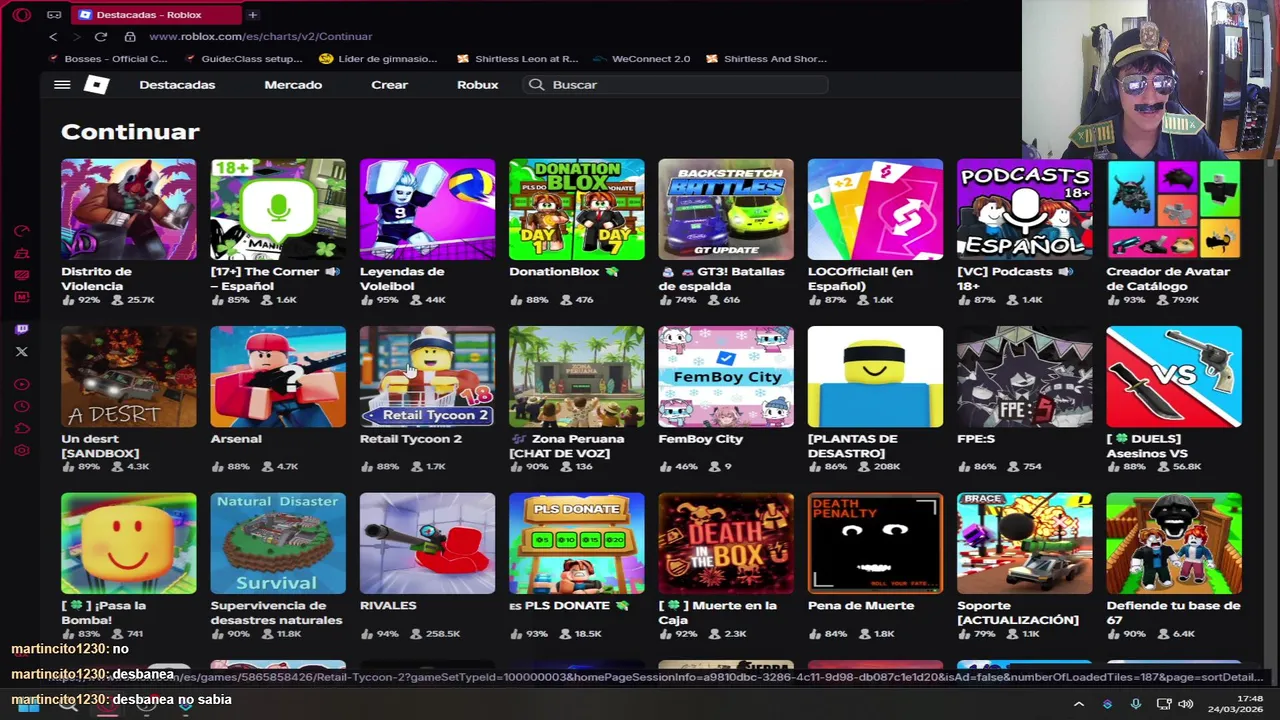Open the RIVALES game thumbnail
Screen dimensions: 1280x720
pos(427,543)
